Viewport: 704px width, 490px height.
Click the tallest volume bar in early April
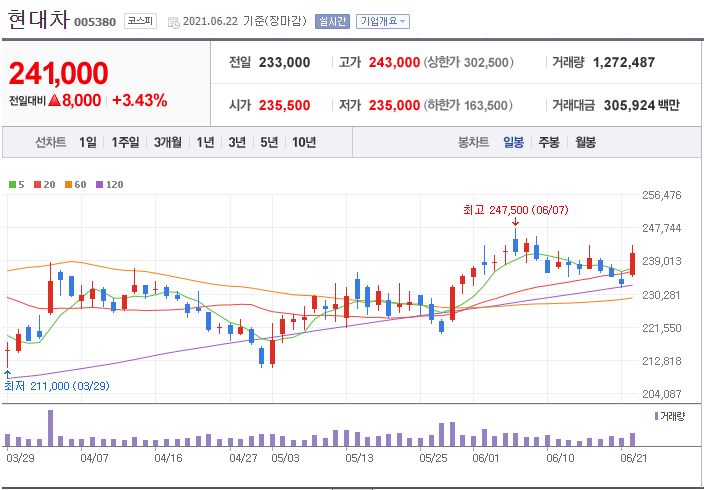(x=50, y=428)
